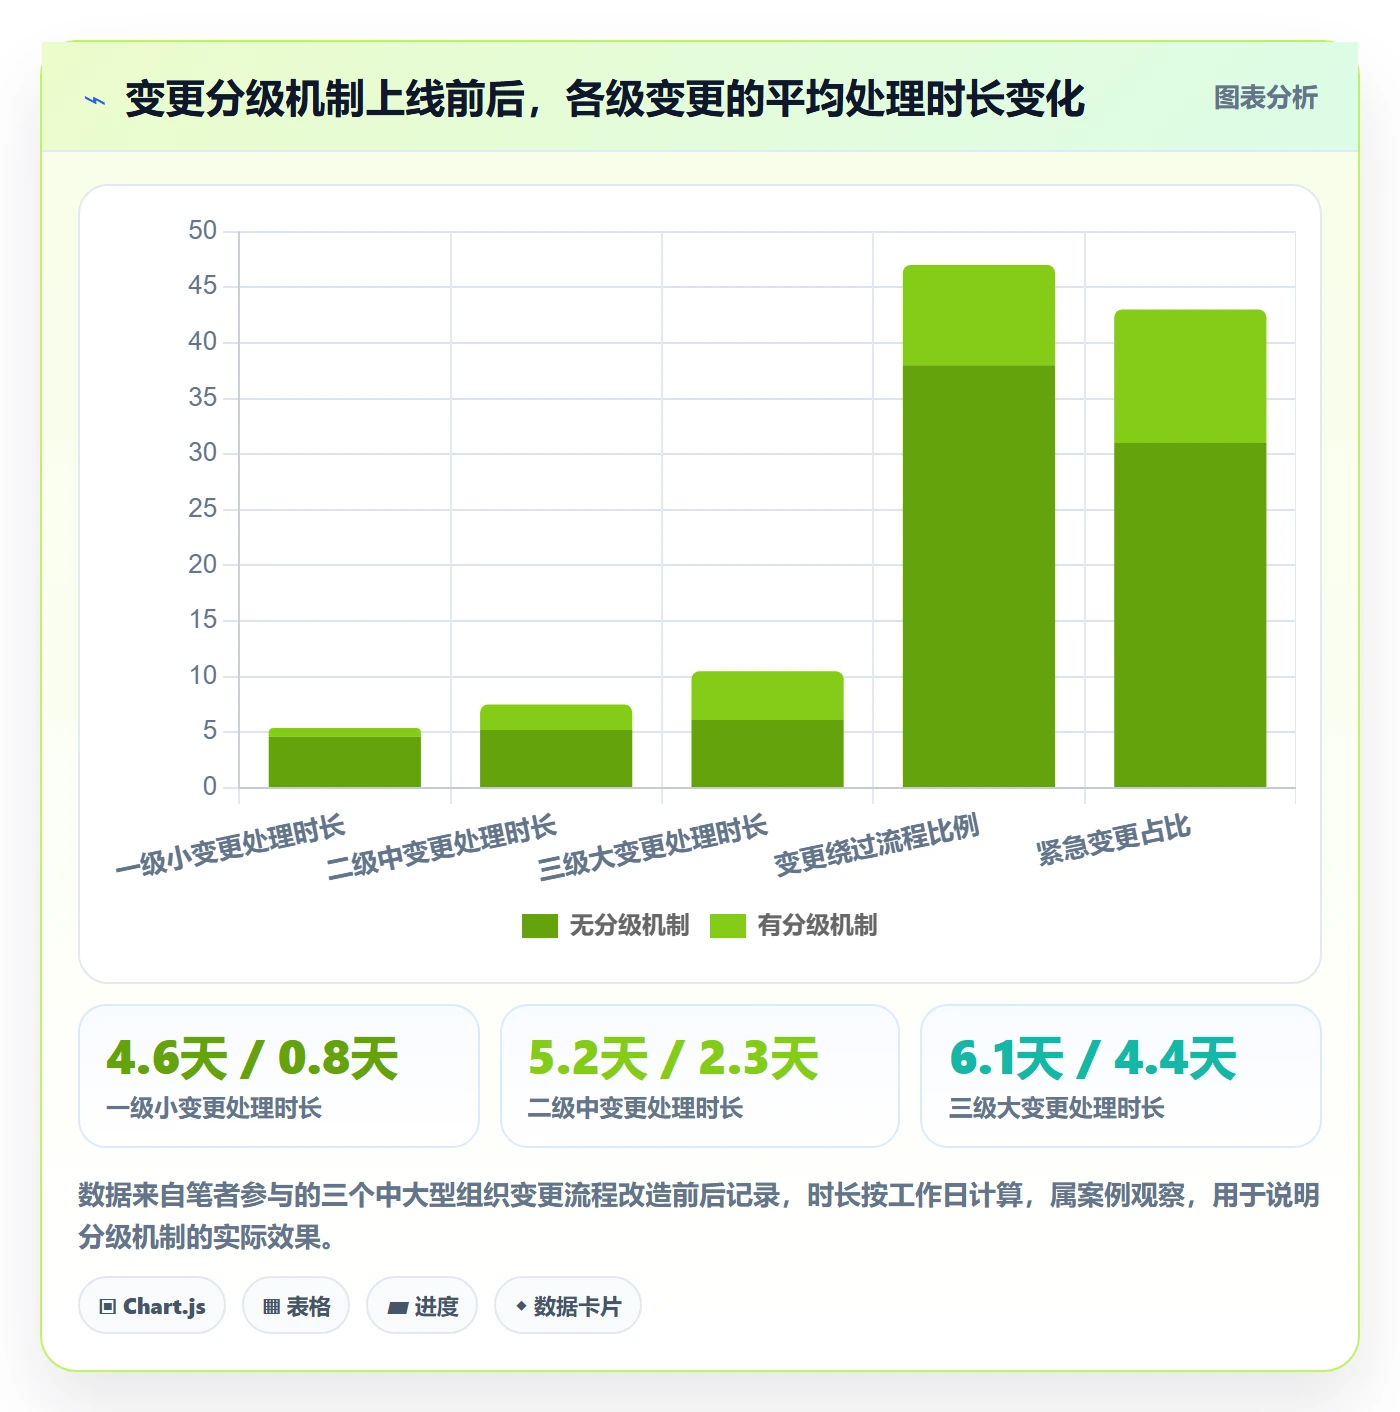Click the lightning bolt icon beside the title
The width and height of the screenshot is (1400, 1412).
click(95, 100)
